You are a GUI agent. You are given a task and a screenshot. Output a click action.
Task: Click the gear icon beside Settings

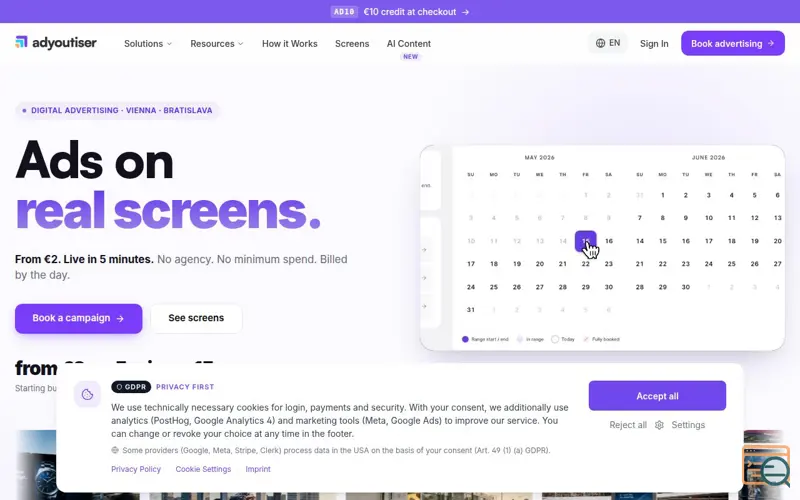(x=659, y=425)
